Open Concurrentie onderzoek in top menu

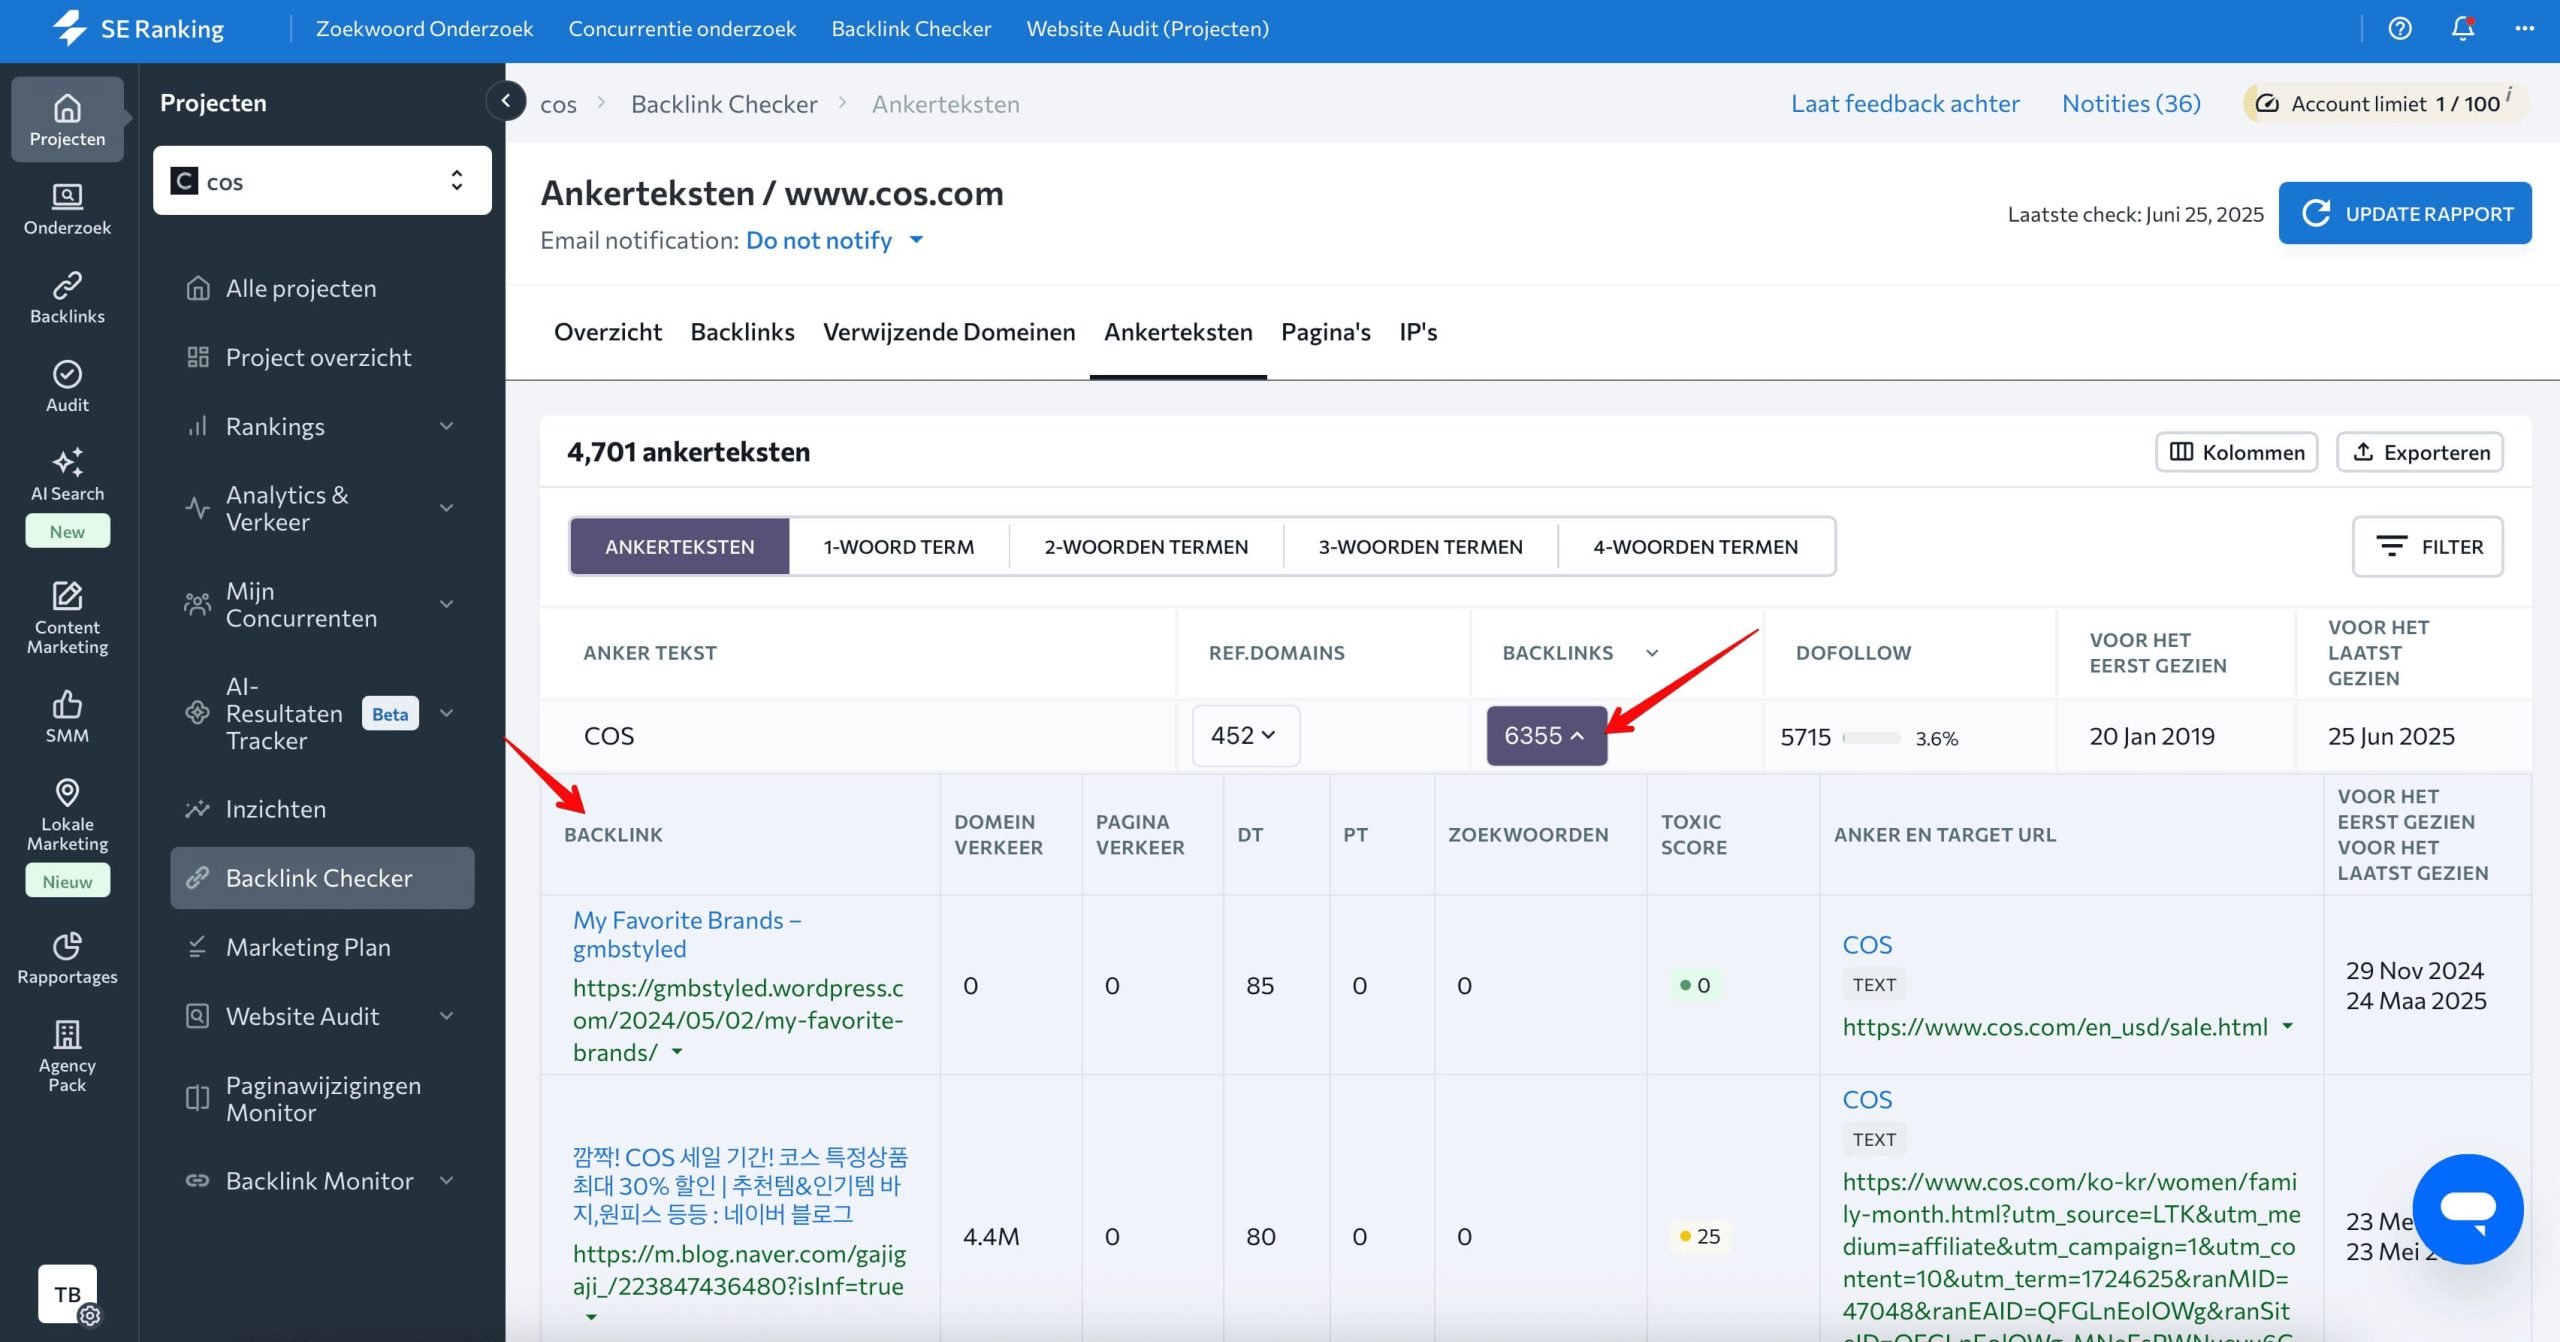(682, 29)
